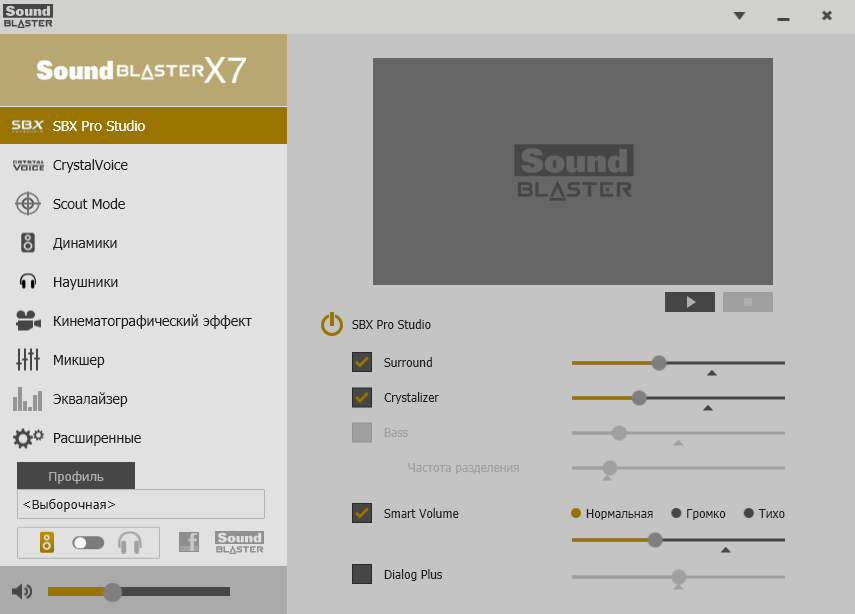Click the Dialog Plus slider handle

coord(679,576)
